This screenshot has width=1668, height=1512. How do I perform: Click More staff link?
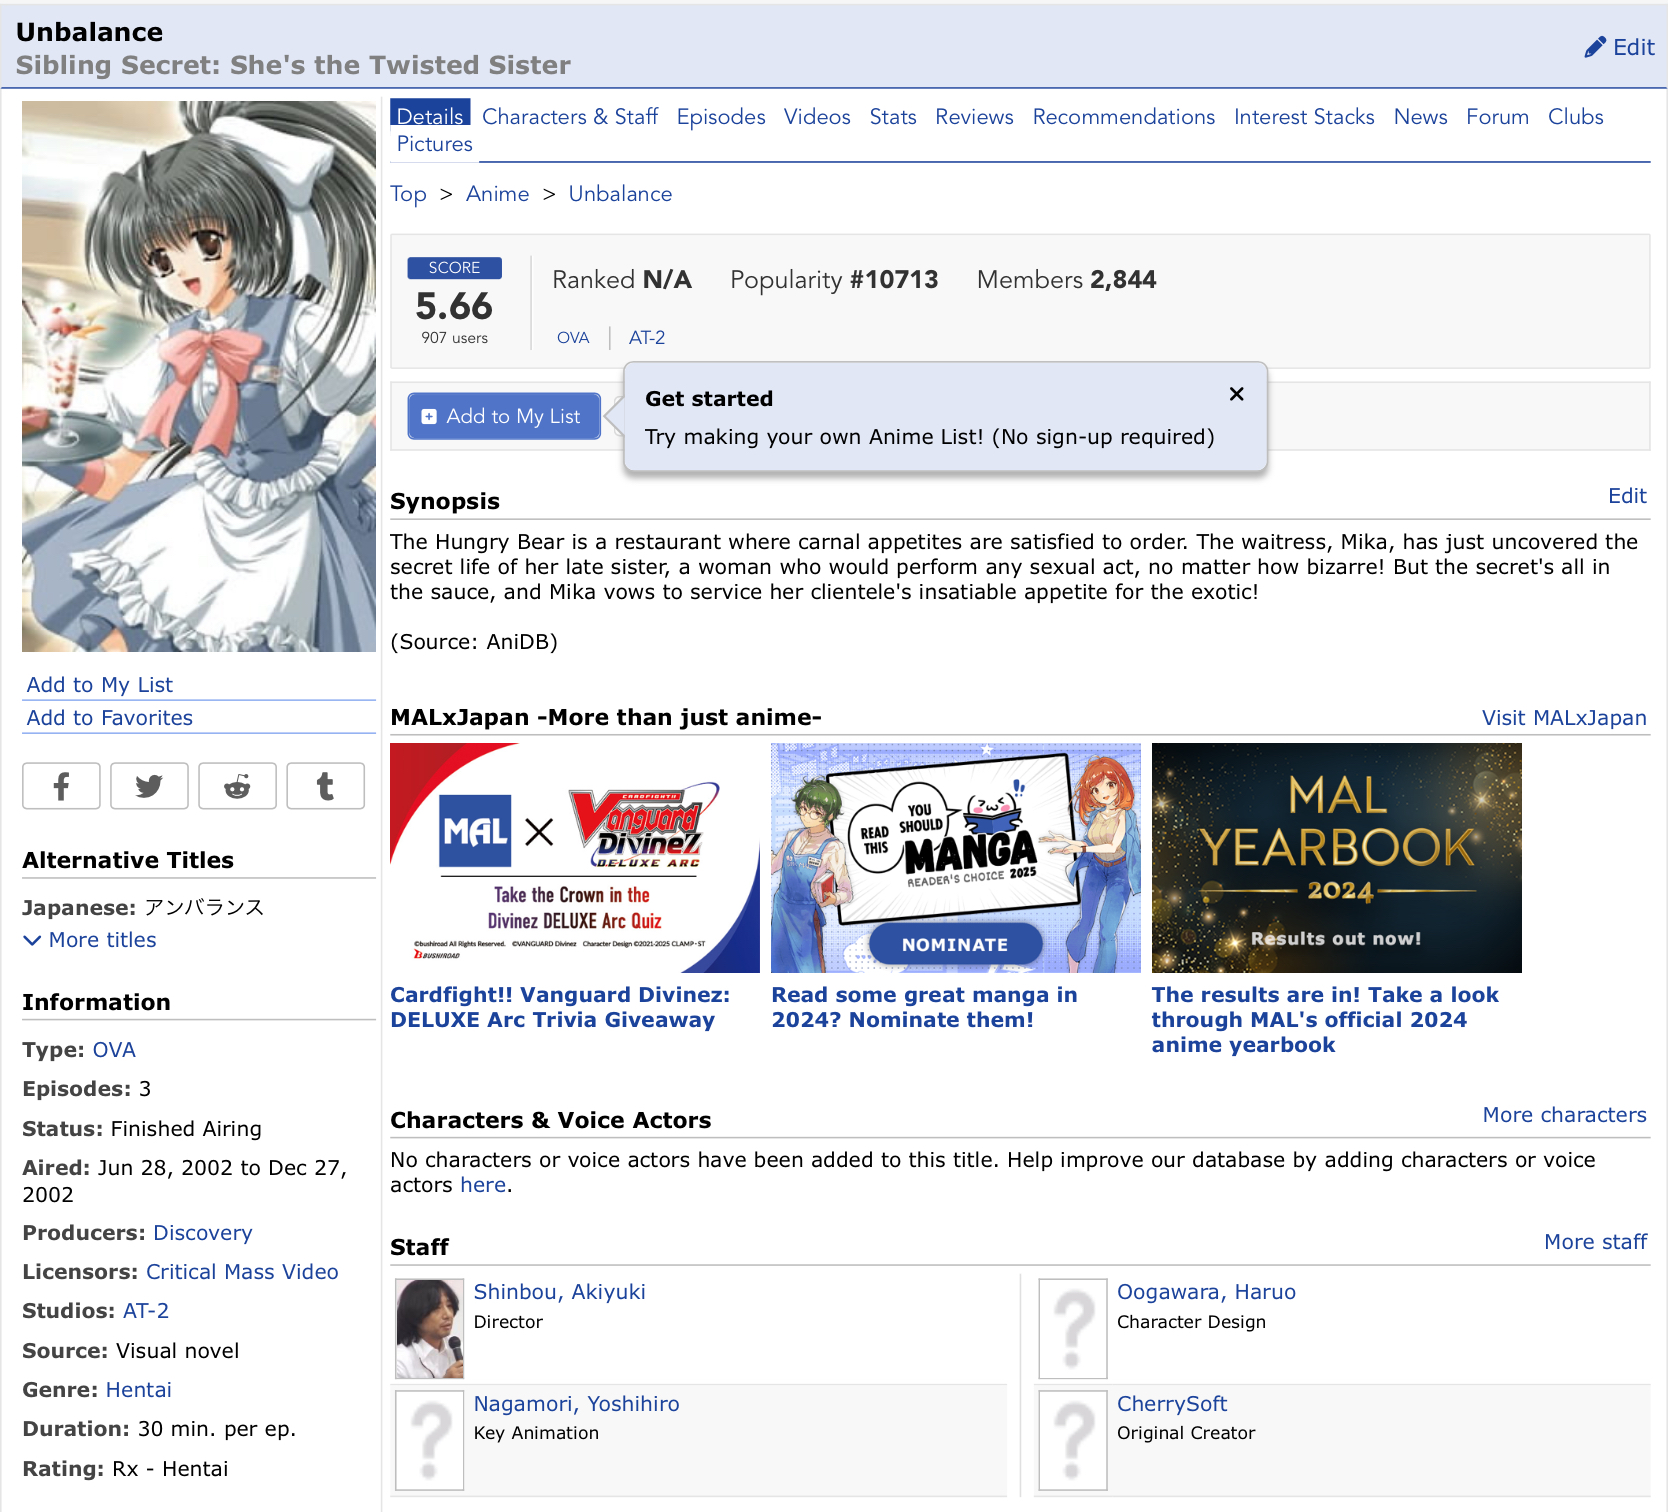click(x=1595, y=1242)
